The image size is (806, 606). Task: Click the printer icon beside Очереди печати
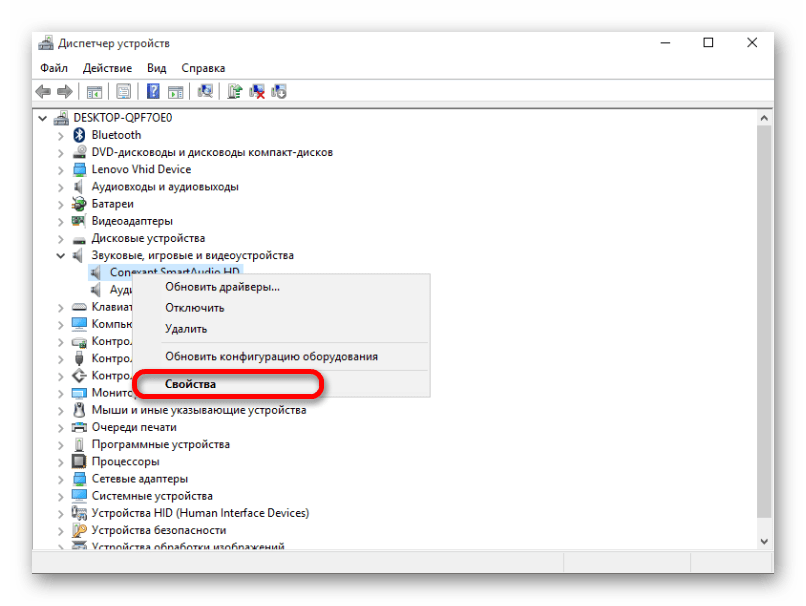pos(79,427)
